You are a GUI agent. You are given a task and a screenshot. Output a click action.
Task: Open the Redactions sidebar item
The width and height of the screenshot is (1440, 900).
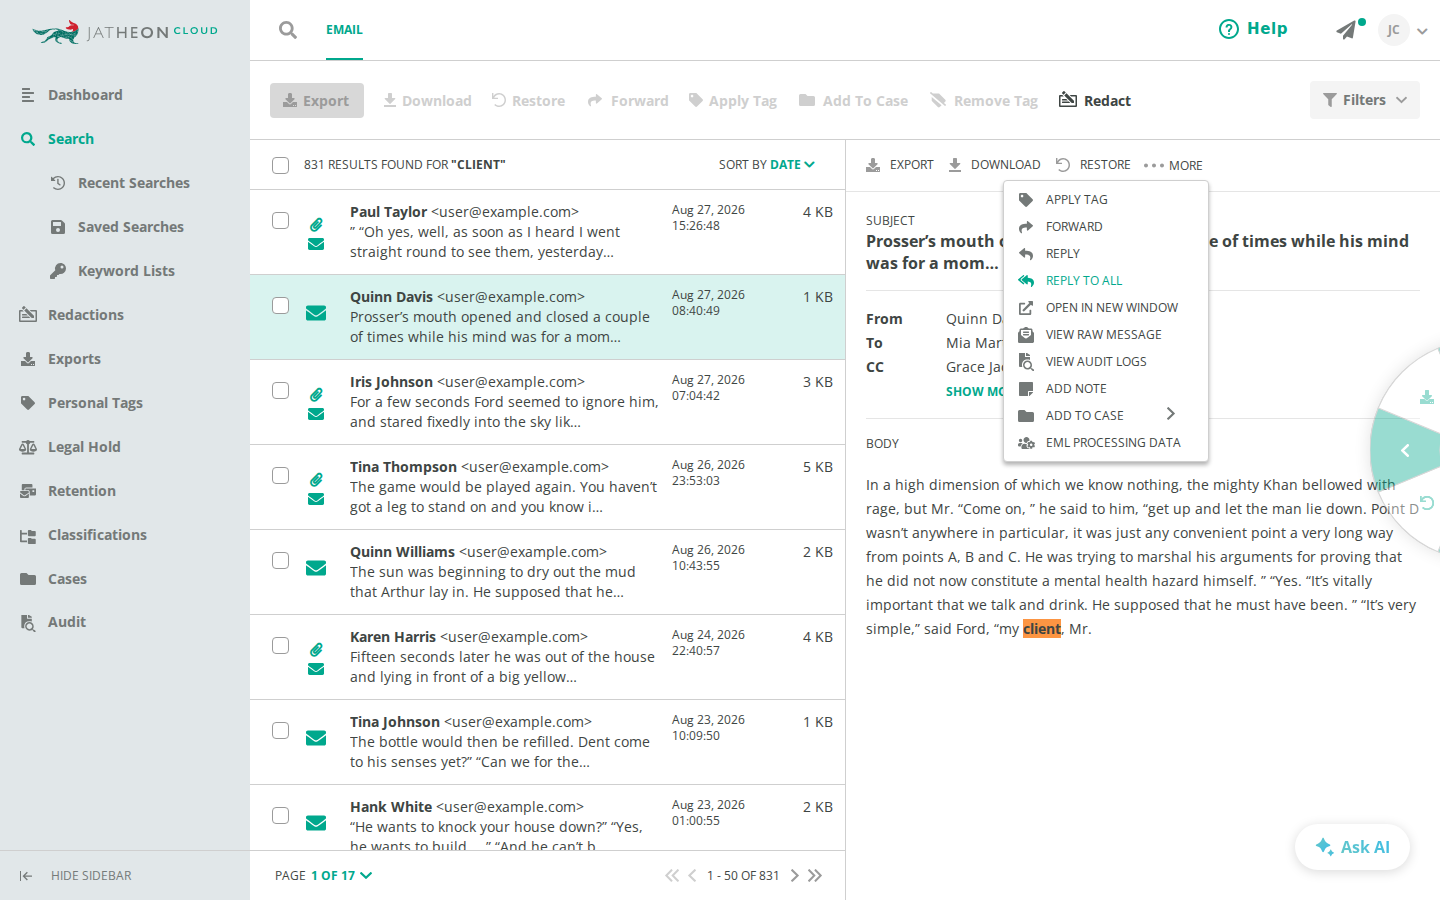pyautogui.click(x=86, y=315)
